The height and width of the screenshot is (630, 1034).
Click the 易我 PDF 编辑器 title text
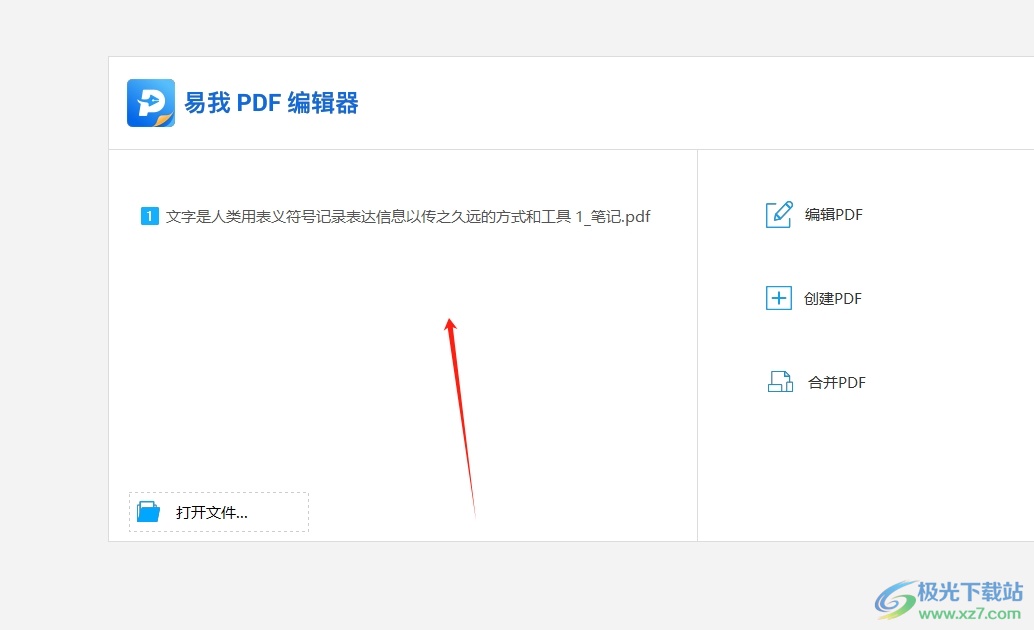pyautogui.click(x=271, y=103)
